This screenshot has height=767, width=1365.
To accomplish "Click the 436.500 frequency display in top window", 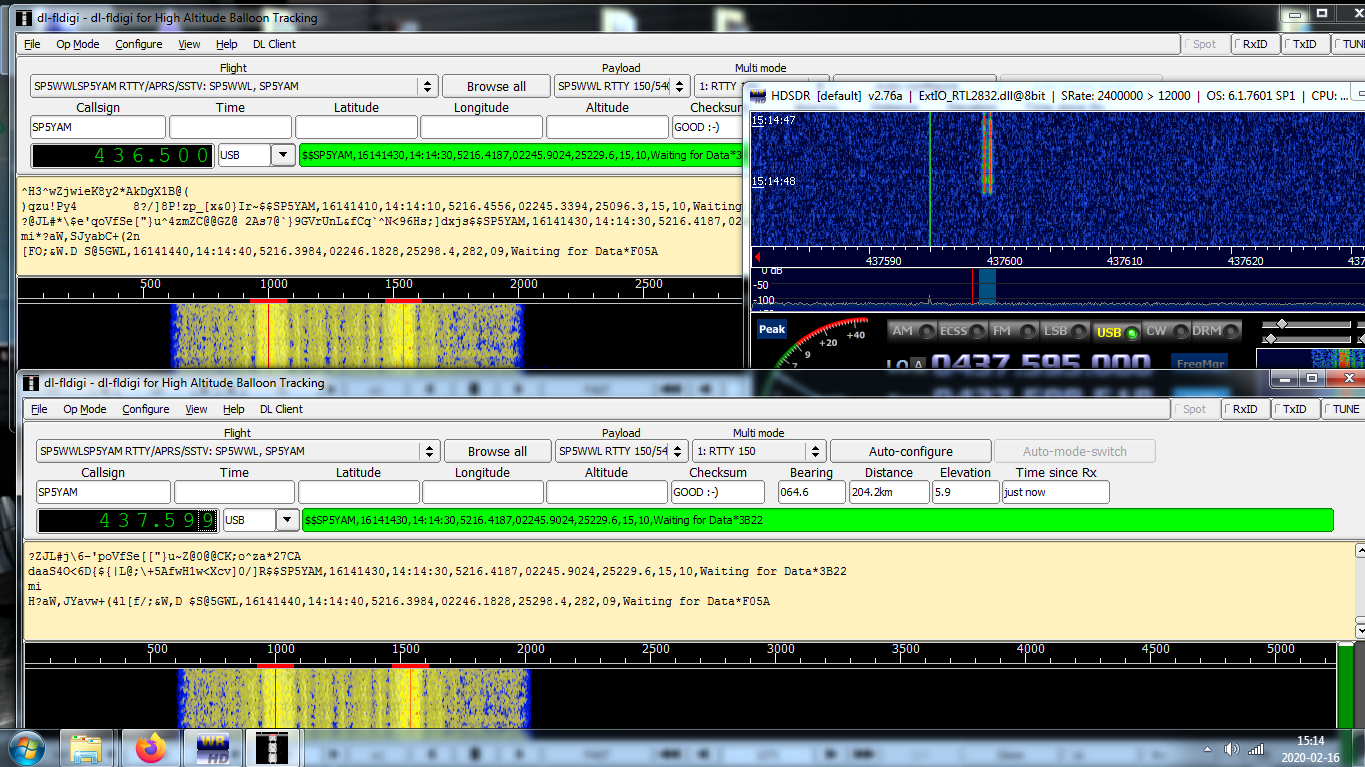I will 123,155.
